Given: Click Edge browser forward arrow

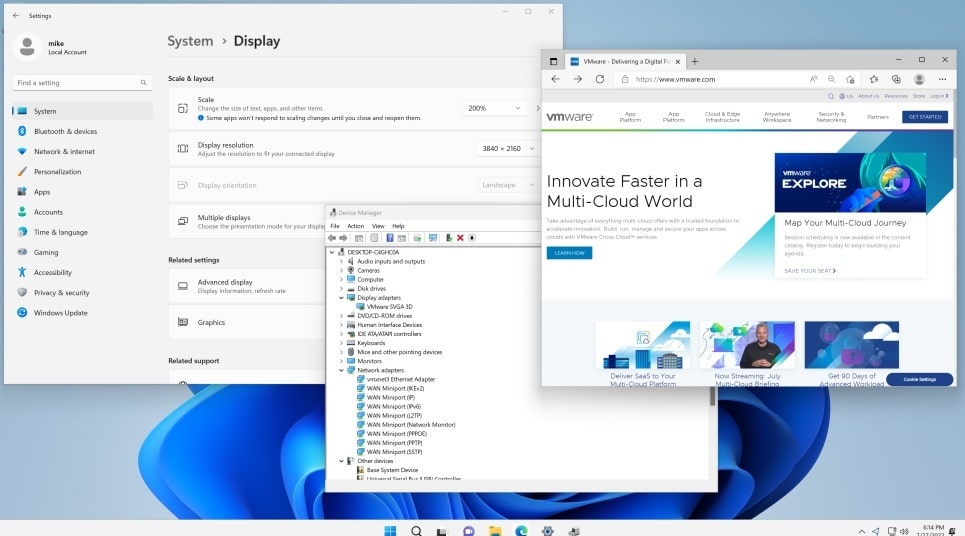Looking at the screenshot, I should coord(577,79).
